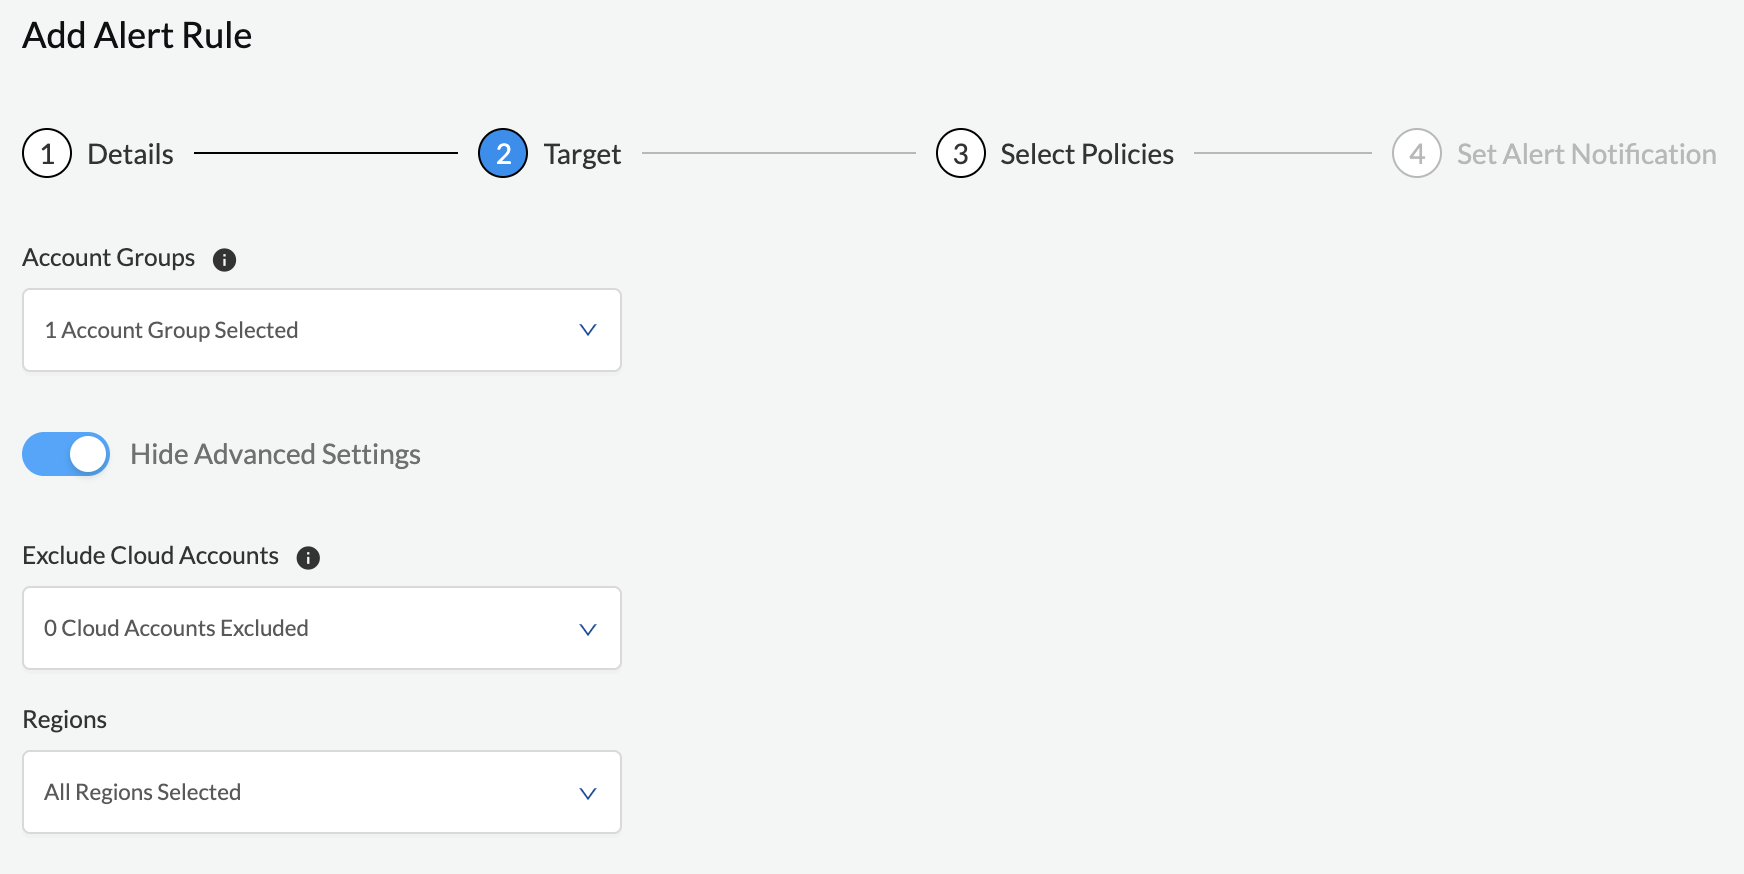Click the chevron arrow in Exclude Cloud Accounts dropdown
The image size is (1744, 874).
click(x=588, y=629)
